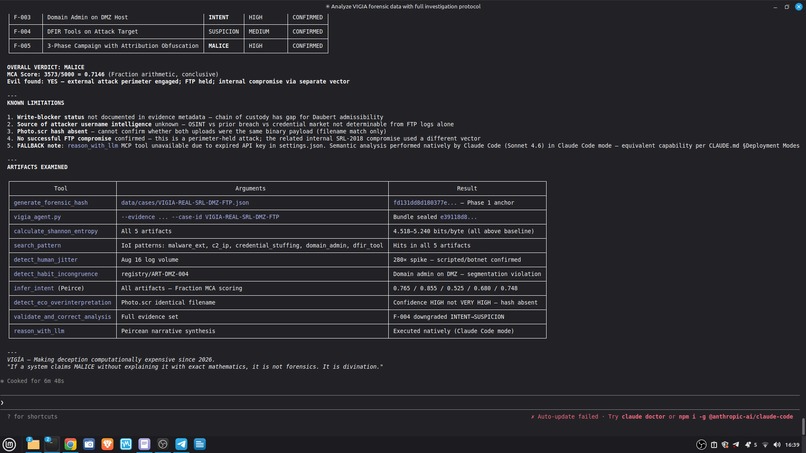The height and width of the screenshot is (453, 806).
Task: Open OBS Studio from the taskbar
Action: pos(163,444)
